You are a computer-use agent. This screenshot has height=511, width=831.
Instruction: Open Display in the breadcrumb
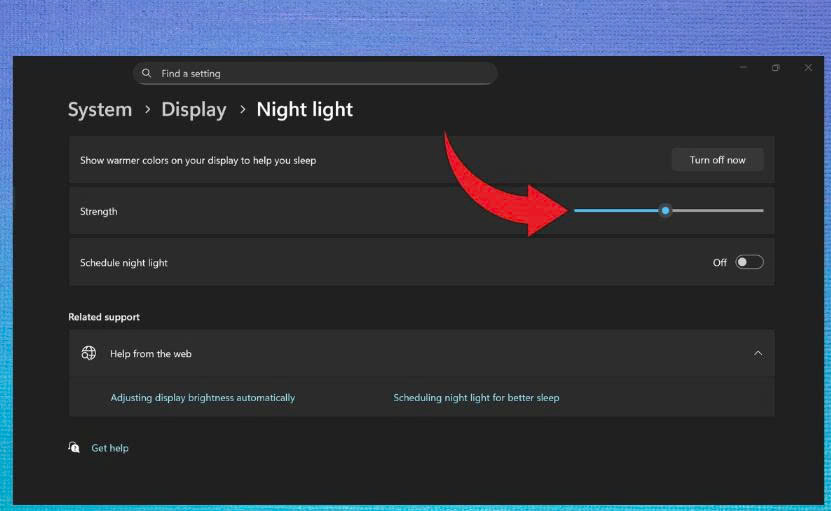pyautogui.click(x=193, y=110)
